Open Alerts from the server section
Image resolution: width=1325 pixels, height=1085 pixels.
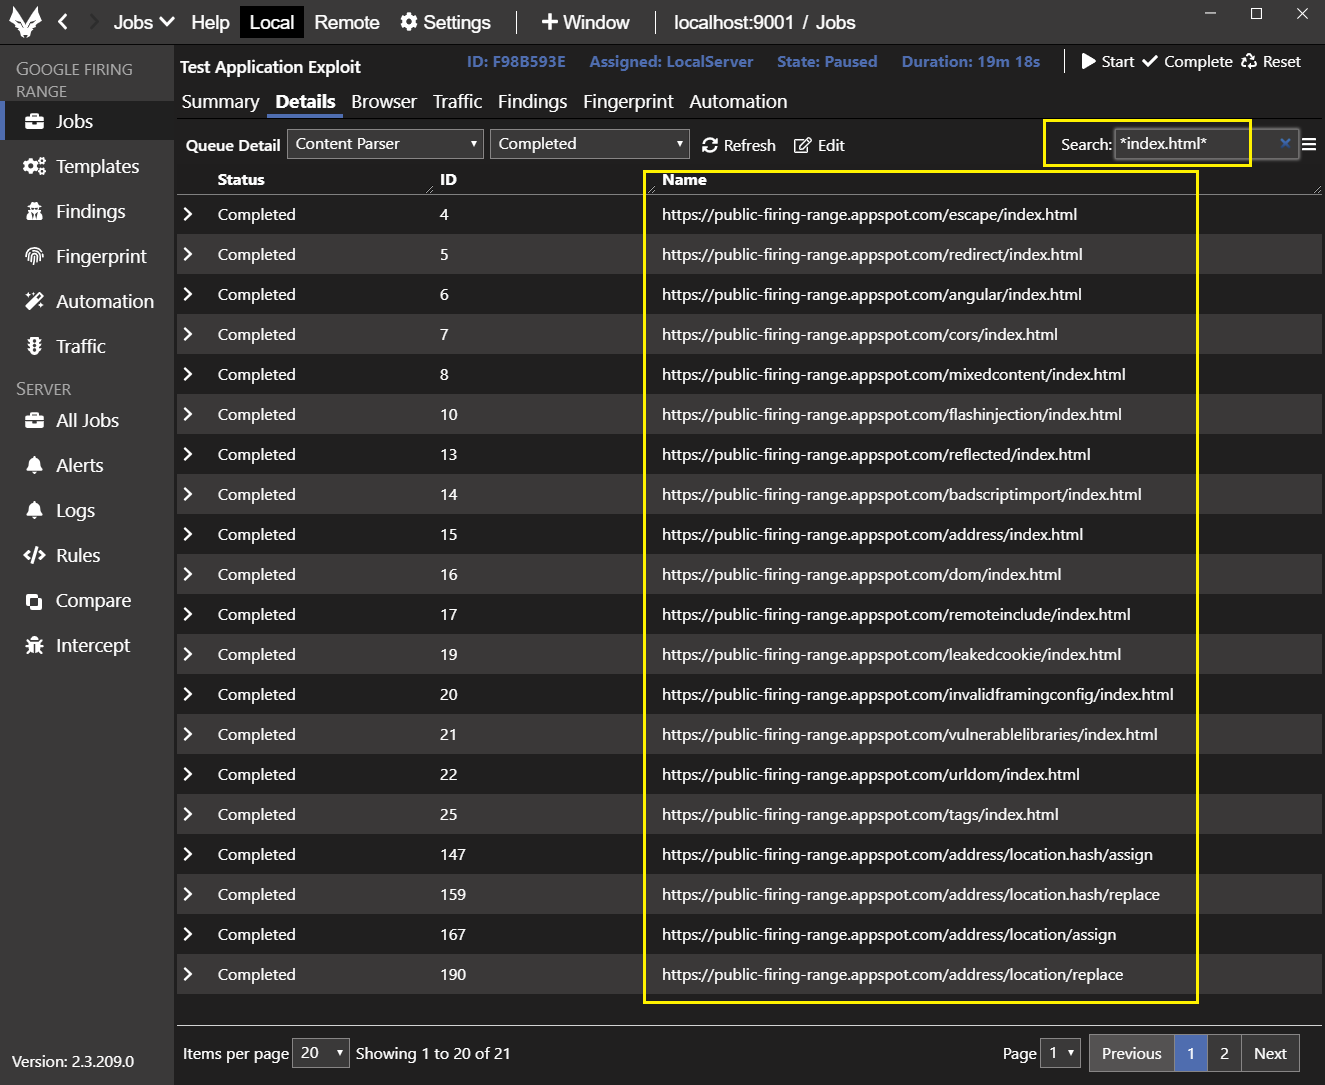point(79,466)
